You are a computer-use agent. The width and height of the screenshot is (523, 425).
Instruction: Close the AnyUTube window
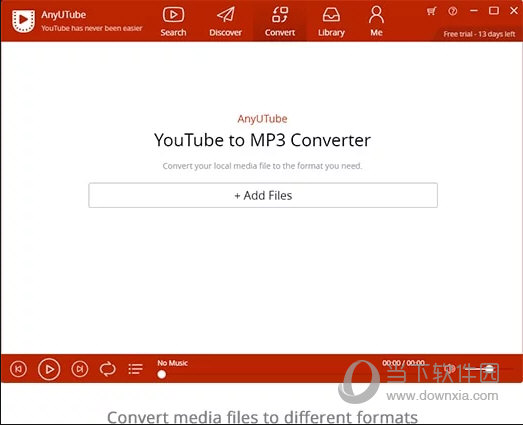(x=514, y=11)
